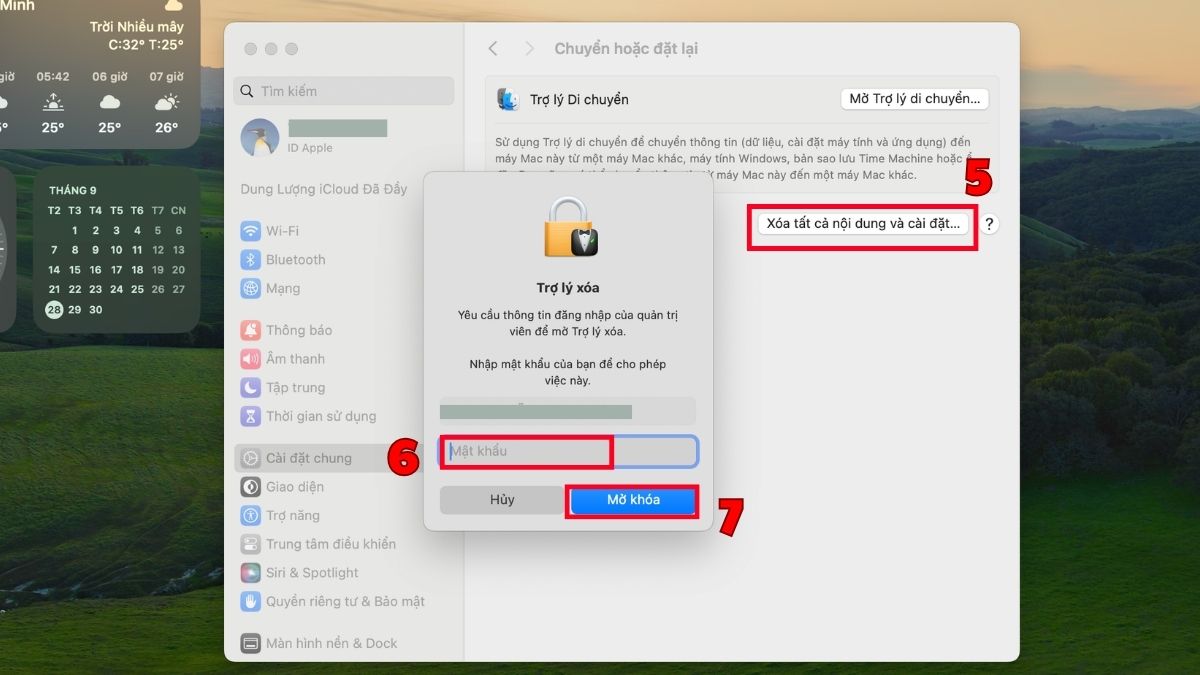The image size is (1200, 675).
Task: Click the search magnifier icon
Action: [x=248, y=91]
